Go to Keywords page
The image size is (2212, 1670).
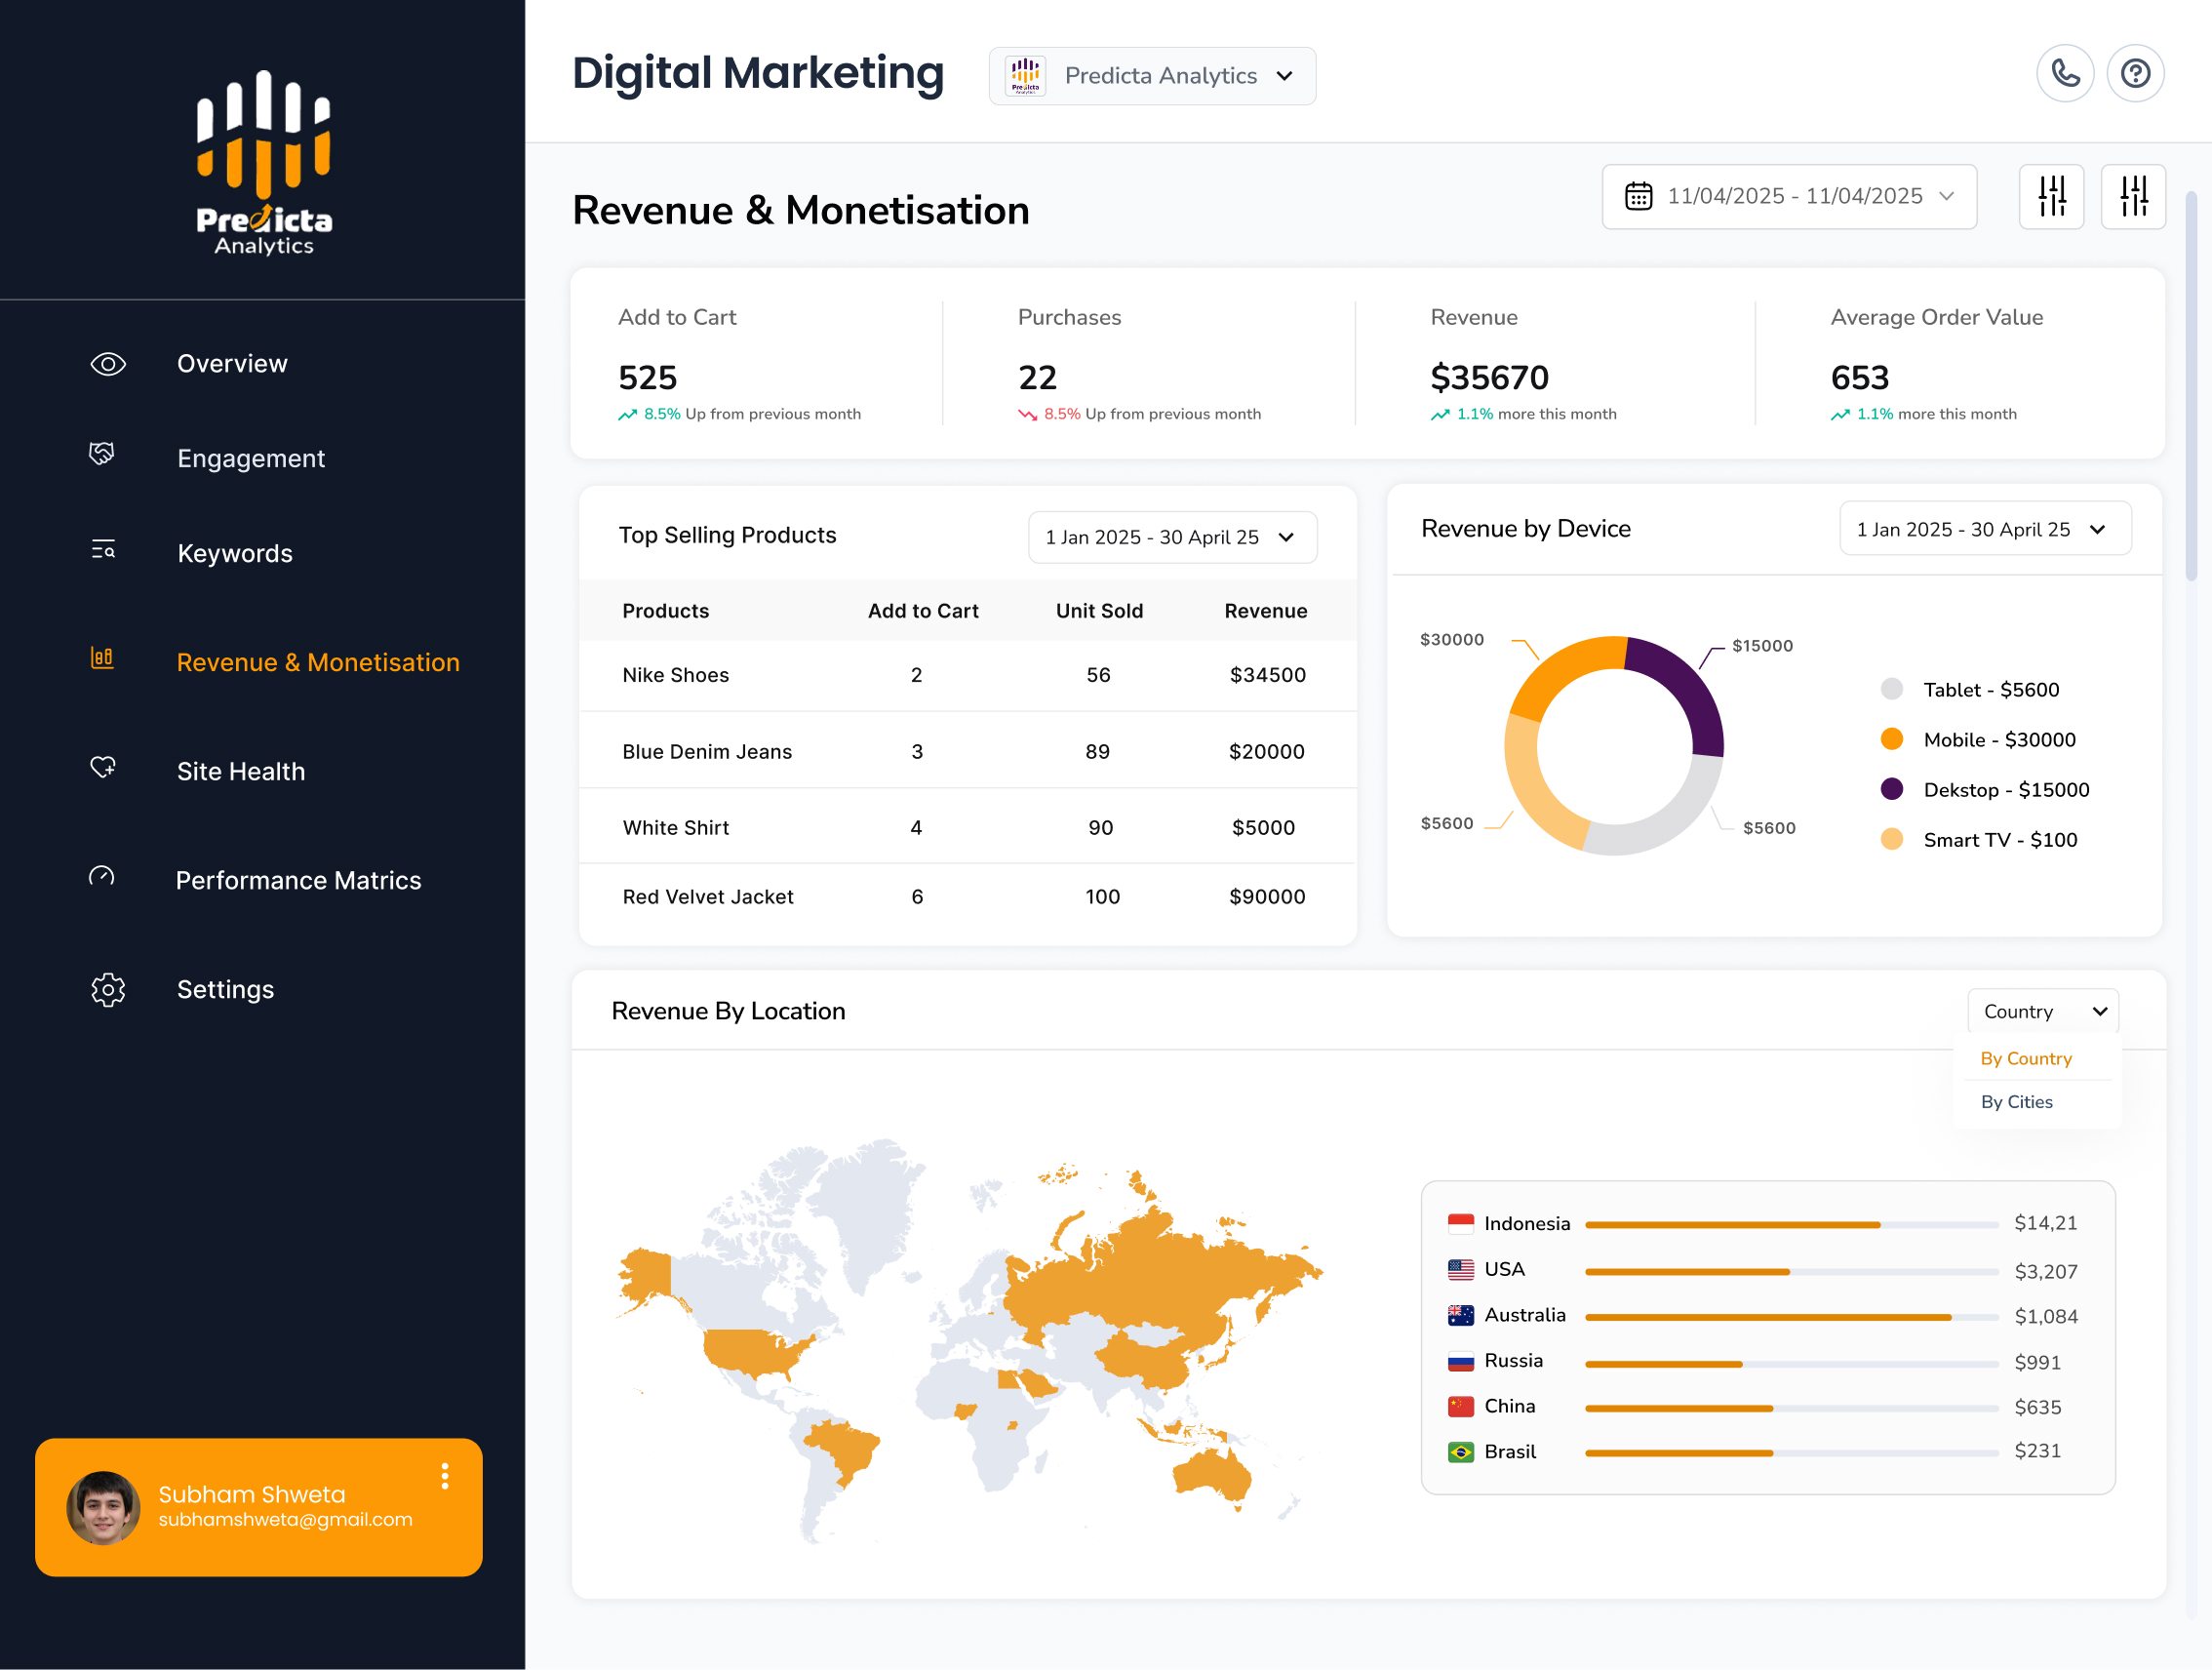[x=235, y=554]
